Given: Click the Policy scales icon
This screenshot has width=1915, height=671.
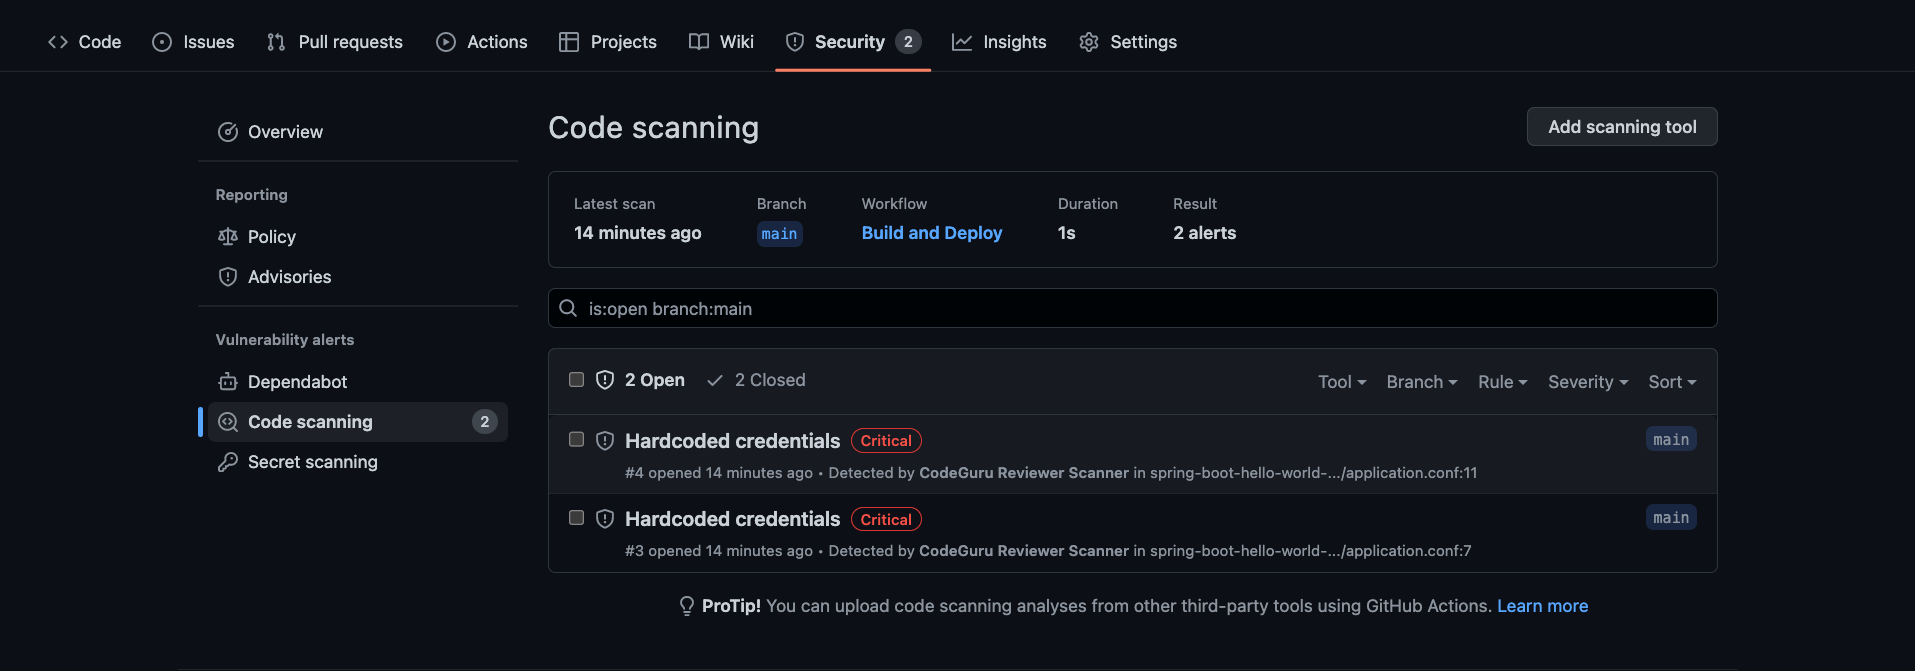Looking at the screenshot, I should click(228, 237).
